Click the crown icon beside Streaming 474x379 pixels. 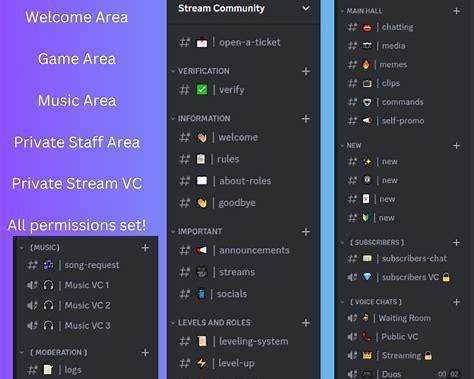click(x=367, y=356)
